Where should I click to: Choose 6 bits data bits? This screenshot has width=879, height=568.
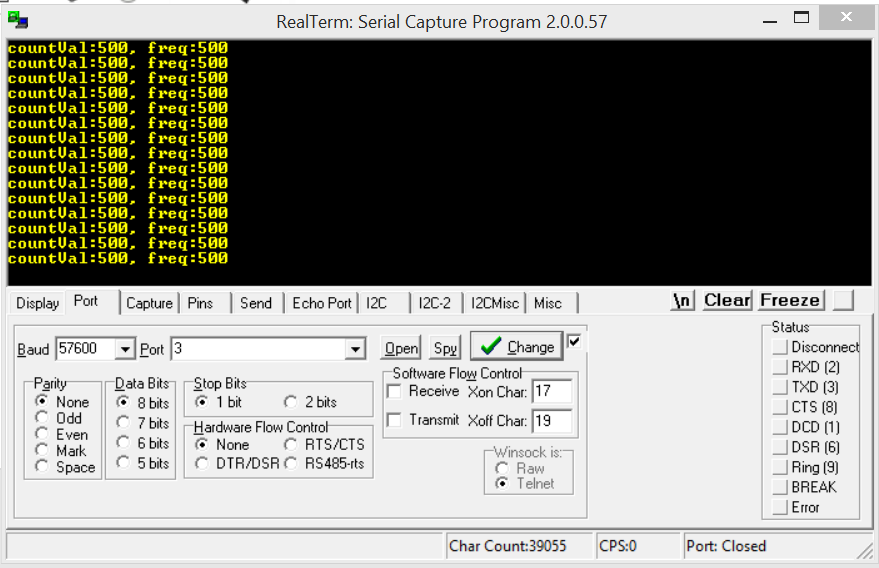pyautogui.click(x=142, y=443)
